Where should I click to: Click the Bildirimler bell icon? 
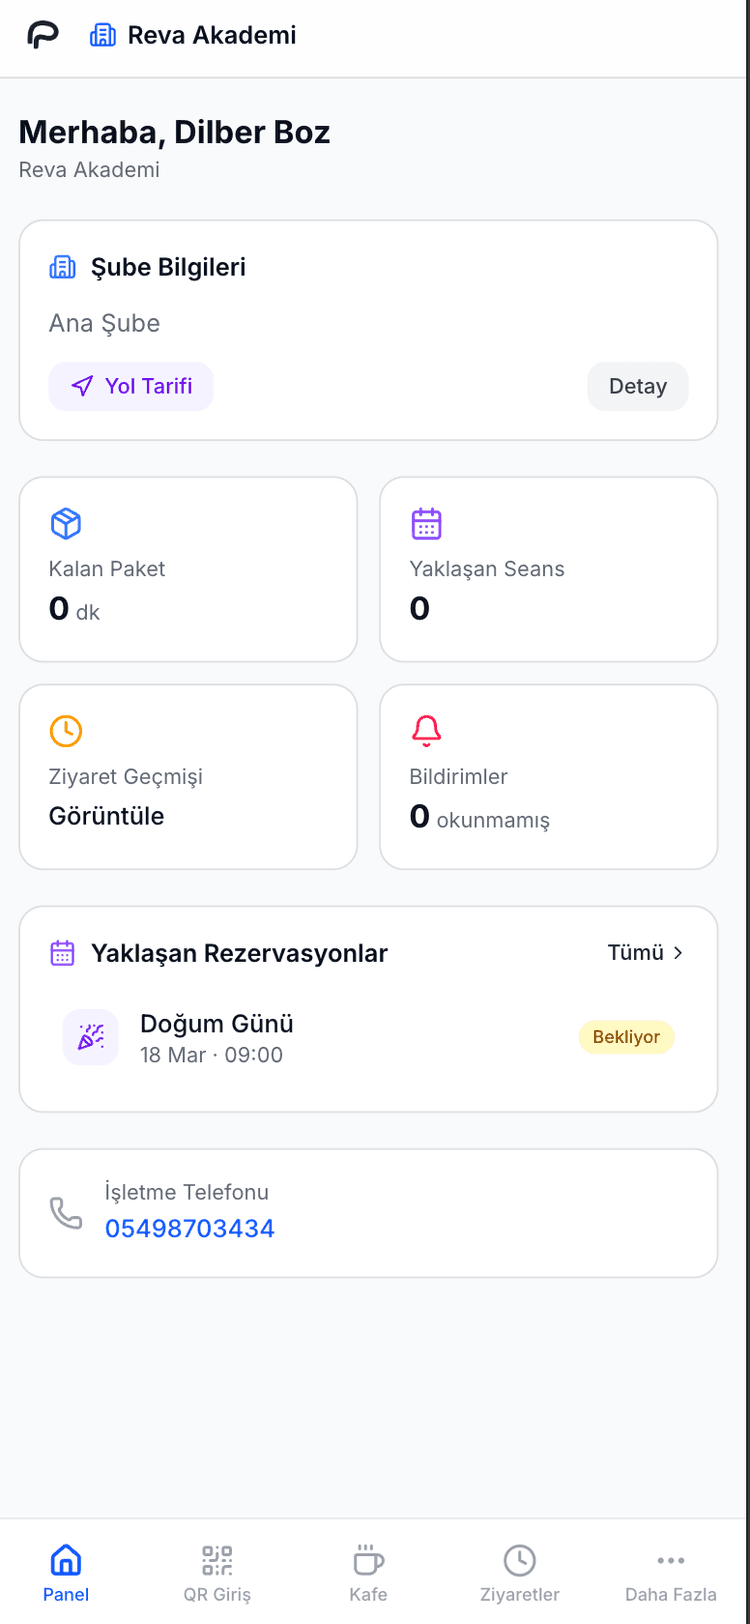point(424,730)
